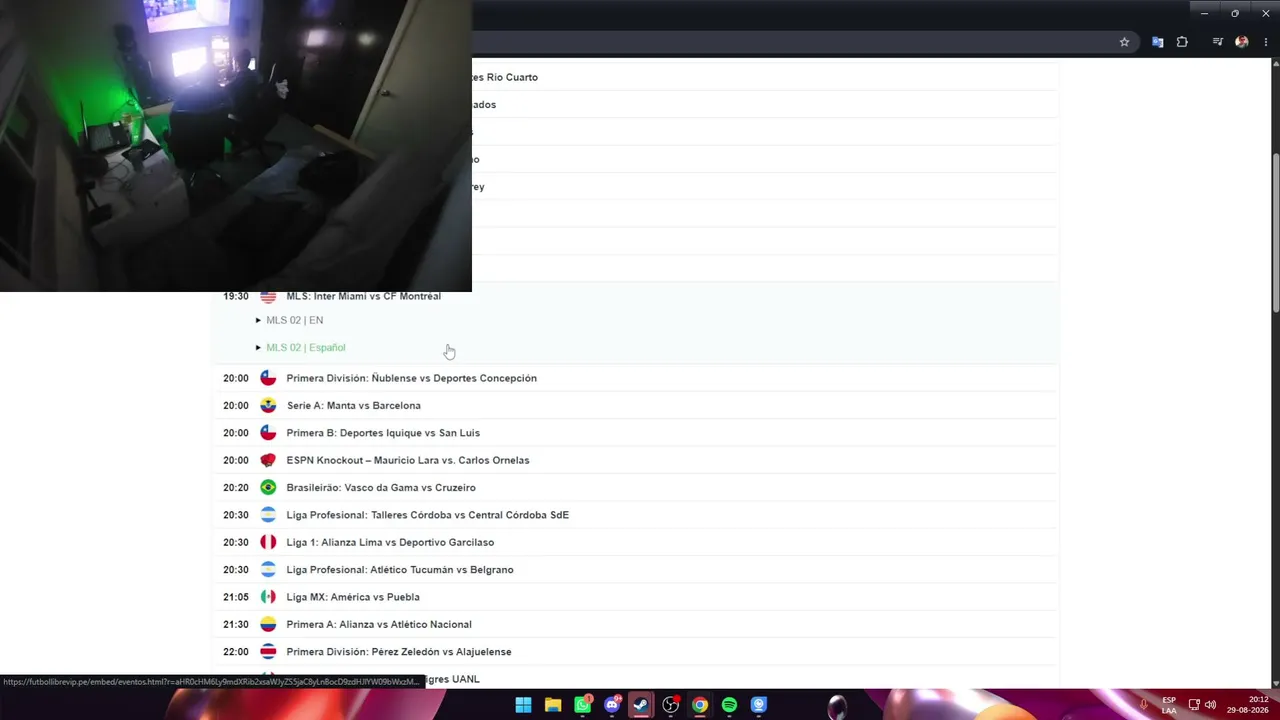This screenshot has height=720, width=1280.
Task: Minimize the Chrome window
Action: pos(1204,13)
